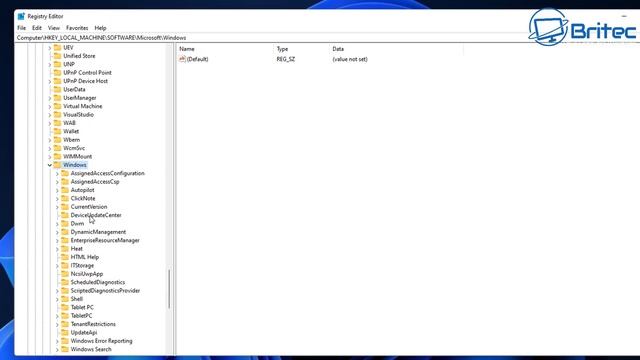Select the WAB folder icon
This screenshot has width=640, height=360.
58,123
